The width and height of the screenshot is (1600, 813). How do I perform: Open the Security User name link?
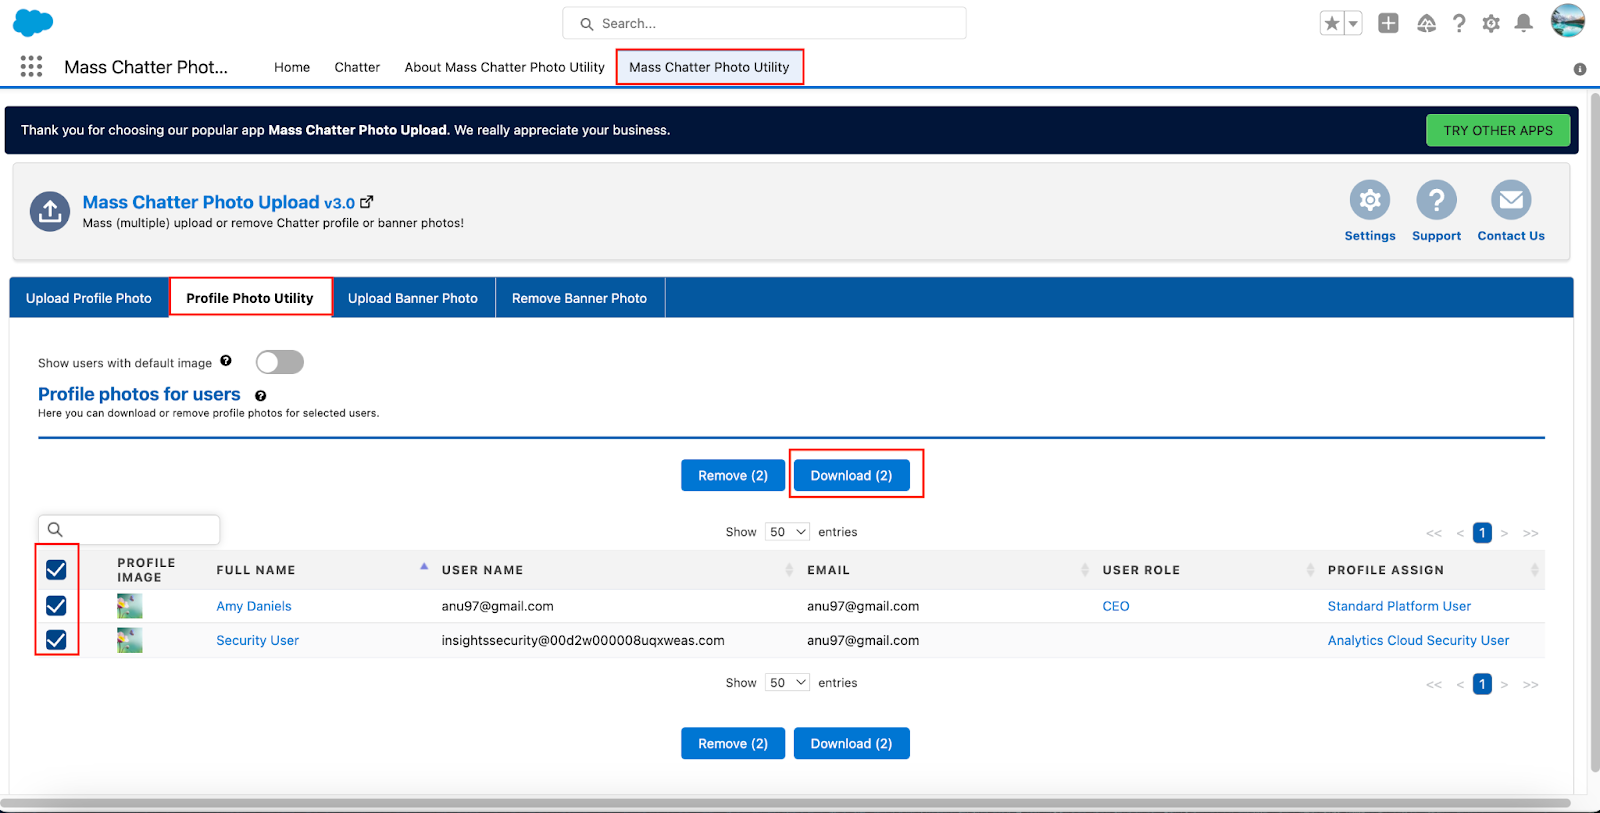(257, 640)
